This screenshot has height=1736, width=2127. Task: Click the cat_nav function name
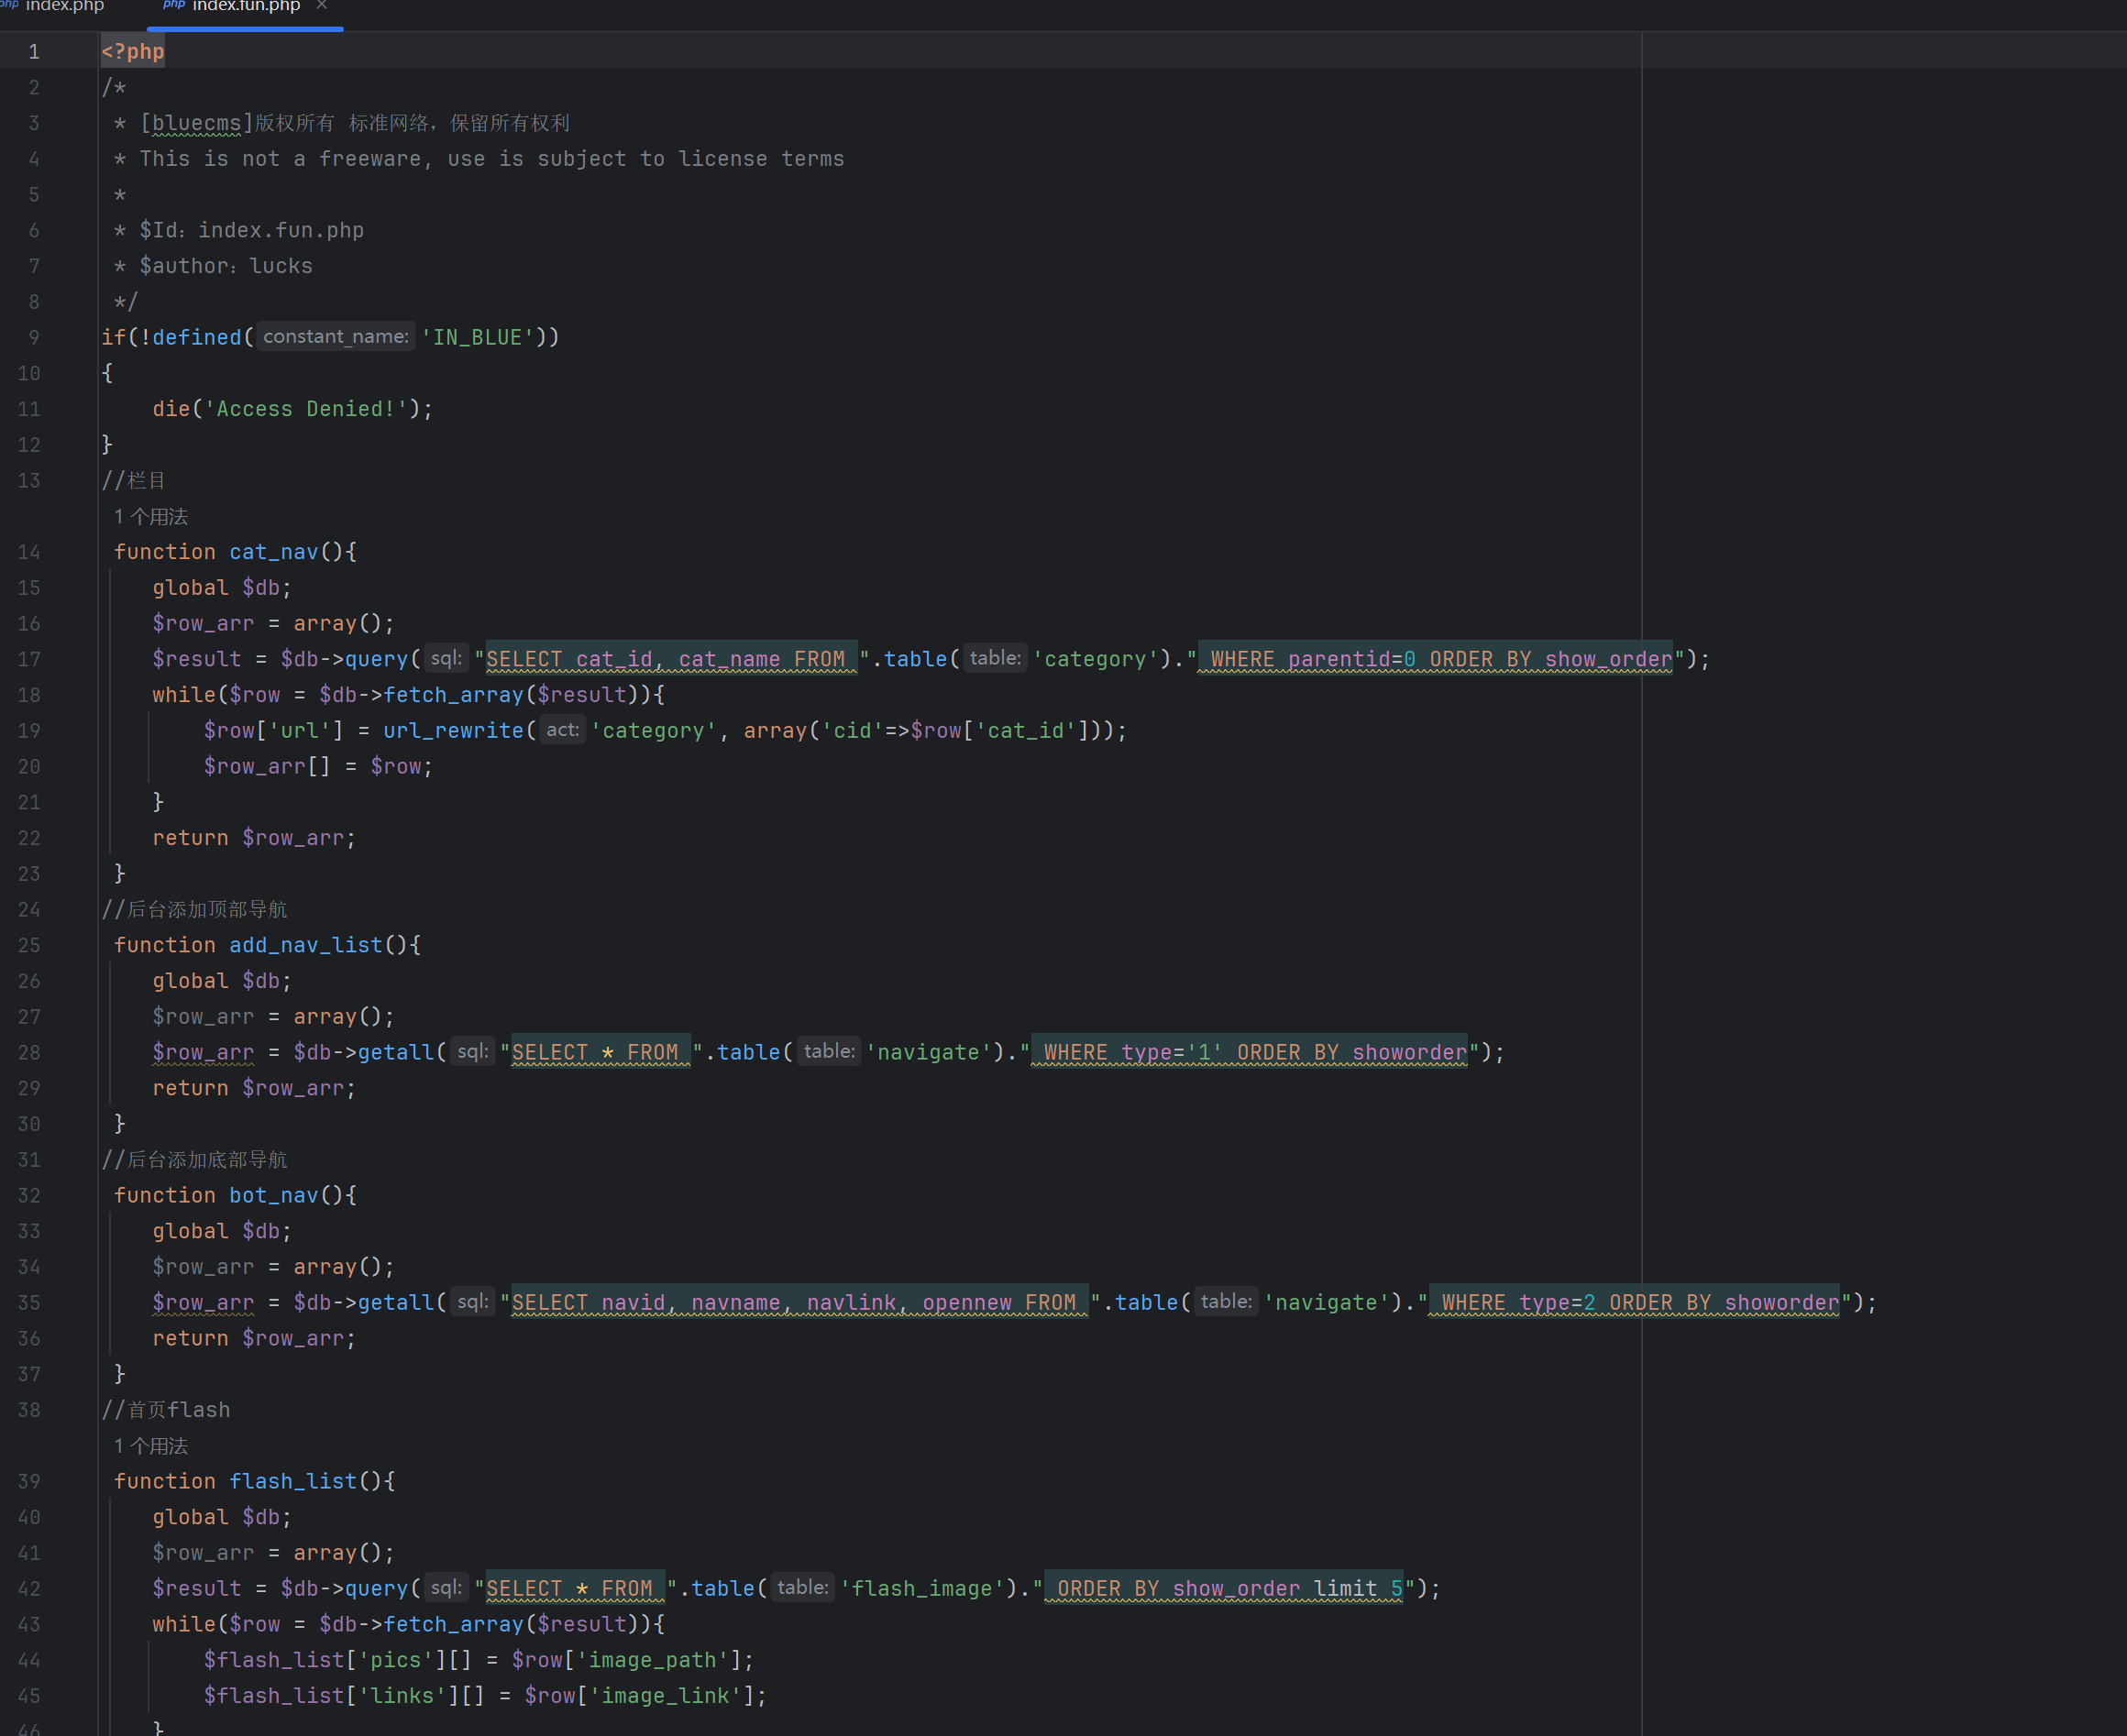pyautogui.click(x=274, y=552)
